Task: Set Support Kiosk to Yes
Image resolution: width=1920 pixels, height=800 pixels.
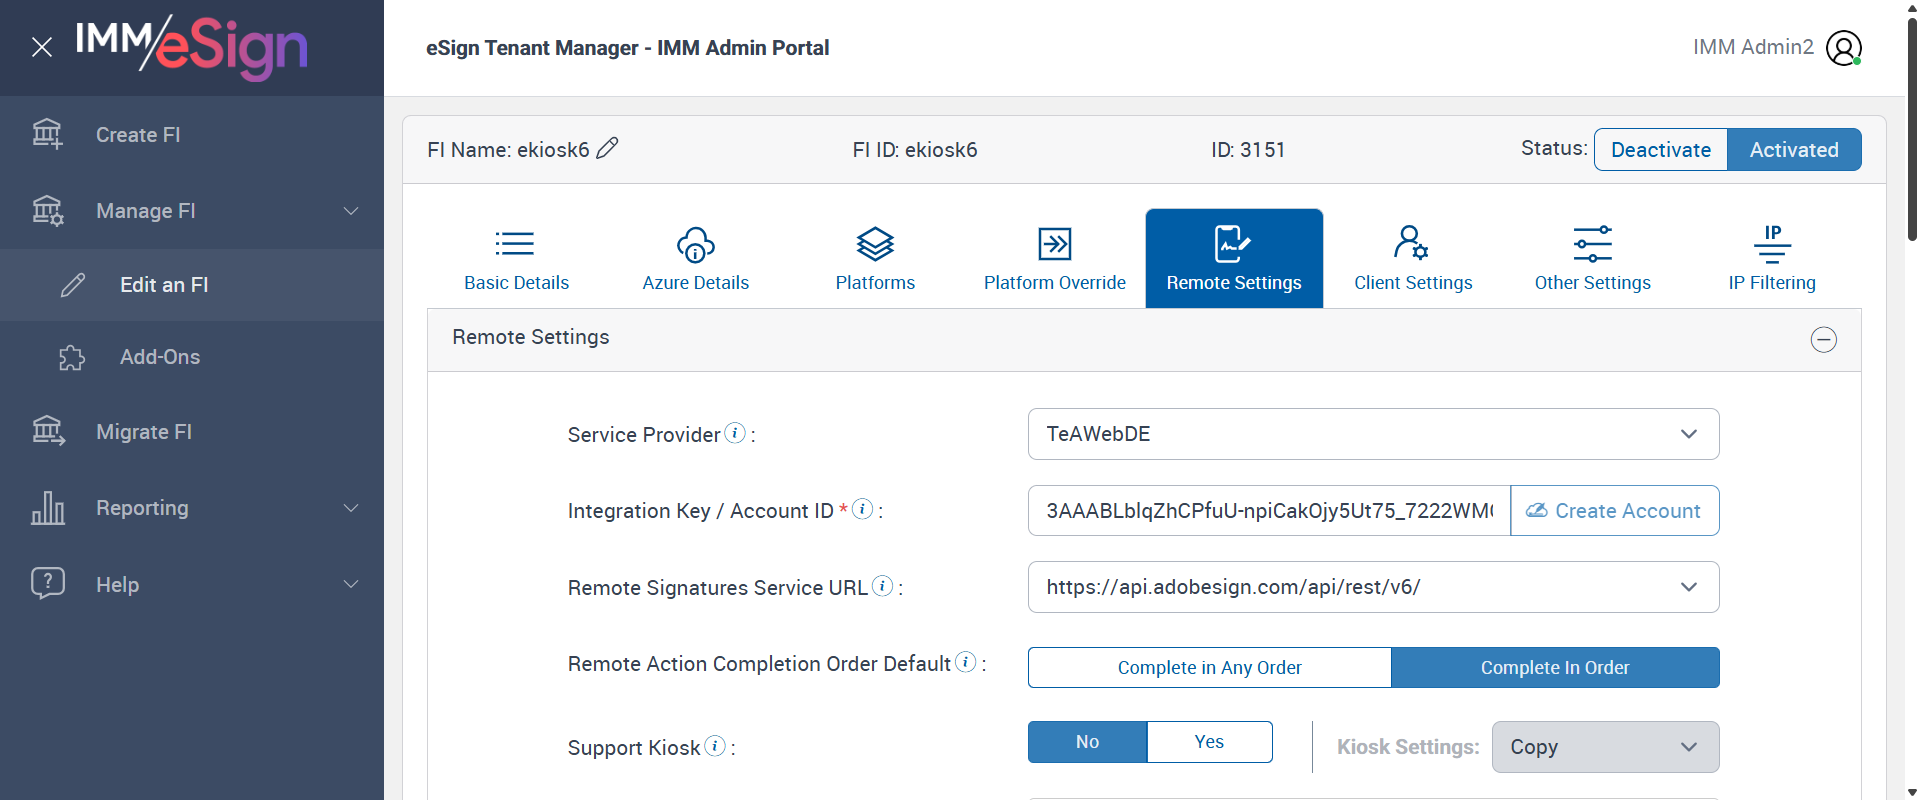Action: click(x=1209, y=742)
